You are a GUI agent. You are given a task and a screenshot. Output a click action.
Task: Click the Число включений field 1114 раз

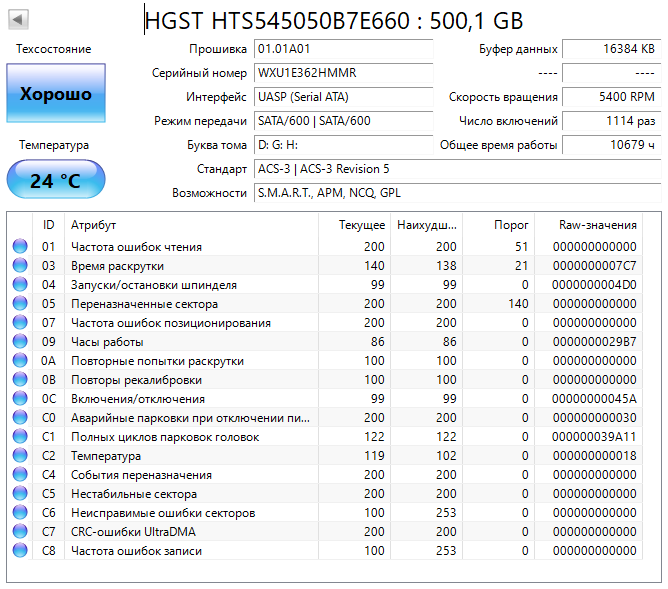[x=612, y=121]
